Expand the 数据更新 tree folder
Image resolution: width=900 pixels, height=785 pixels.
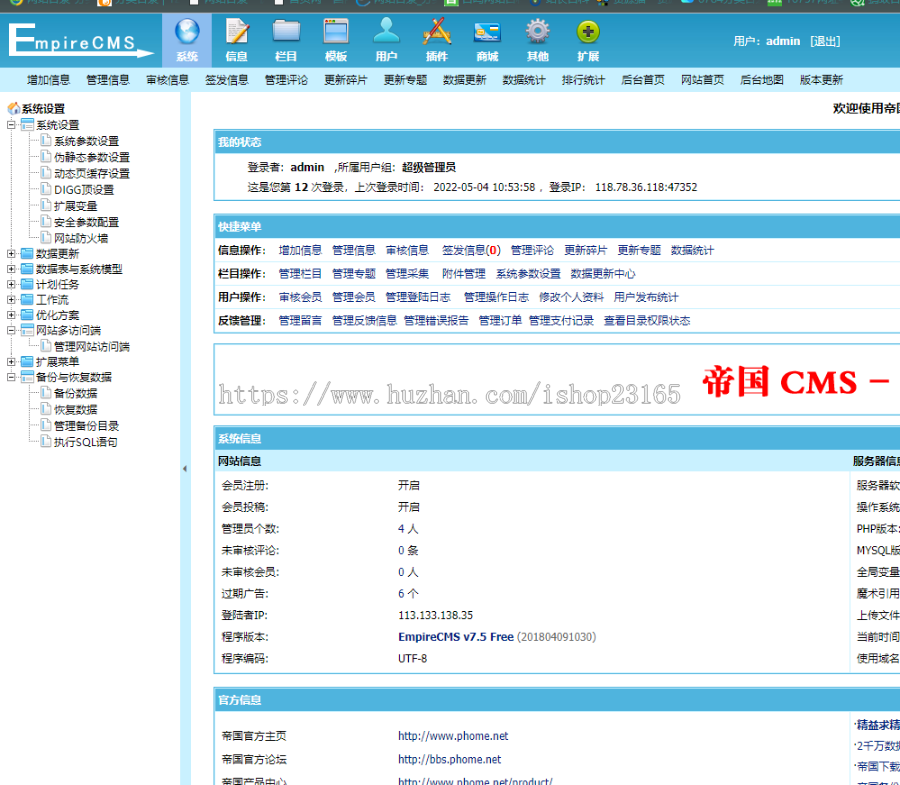(11, 253)
